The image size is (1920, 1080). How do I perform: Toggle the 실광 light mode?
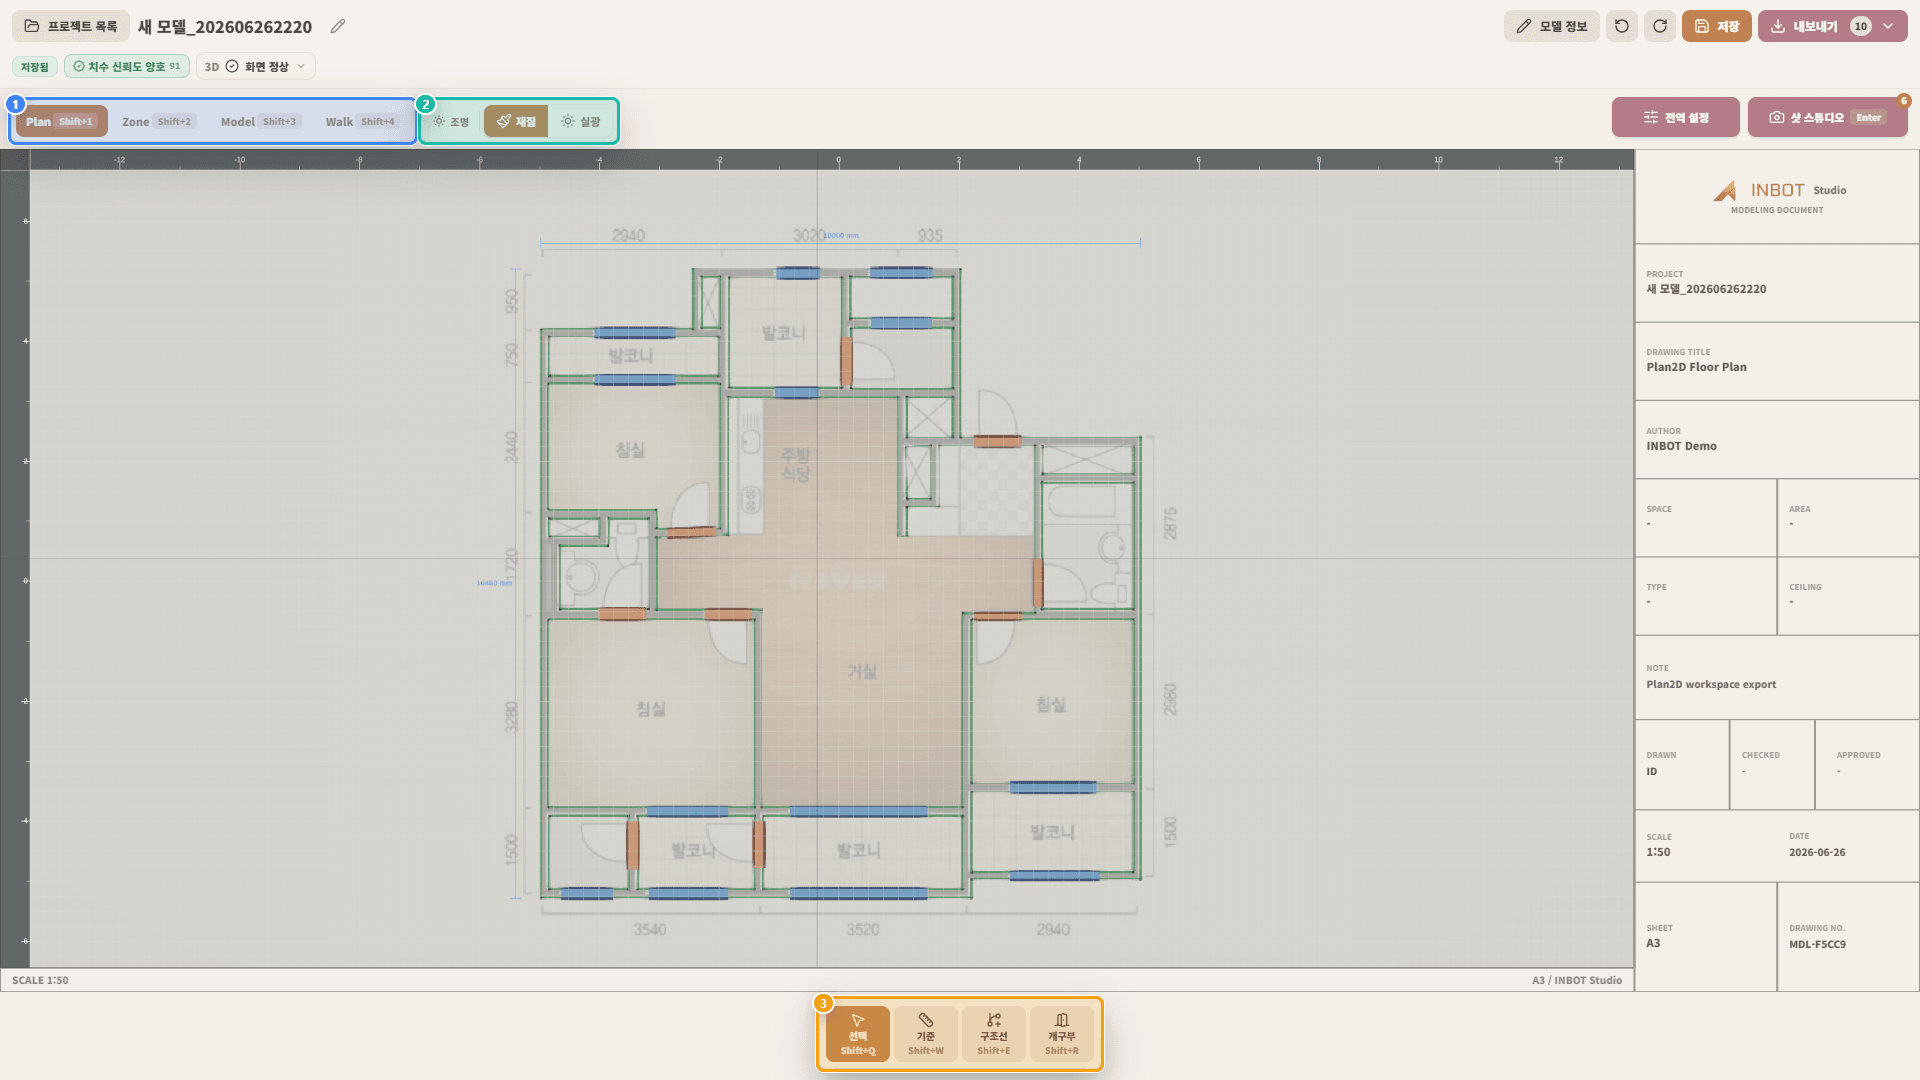[581, 121]
